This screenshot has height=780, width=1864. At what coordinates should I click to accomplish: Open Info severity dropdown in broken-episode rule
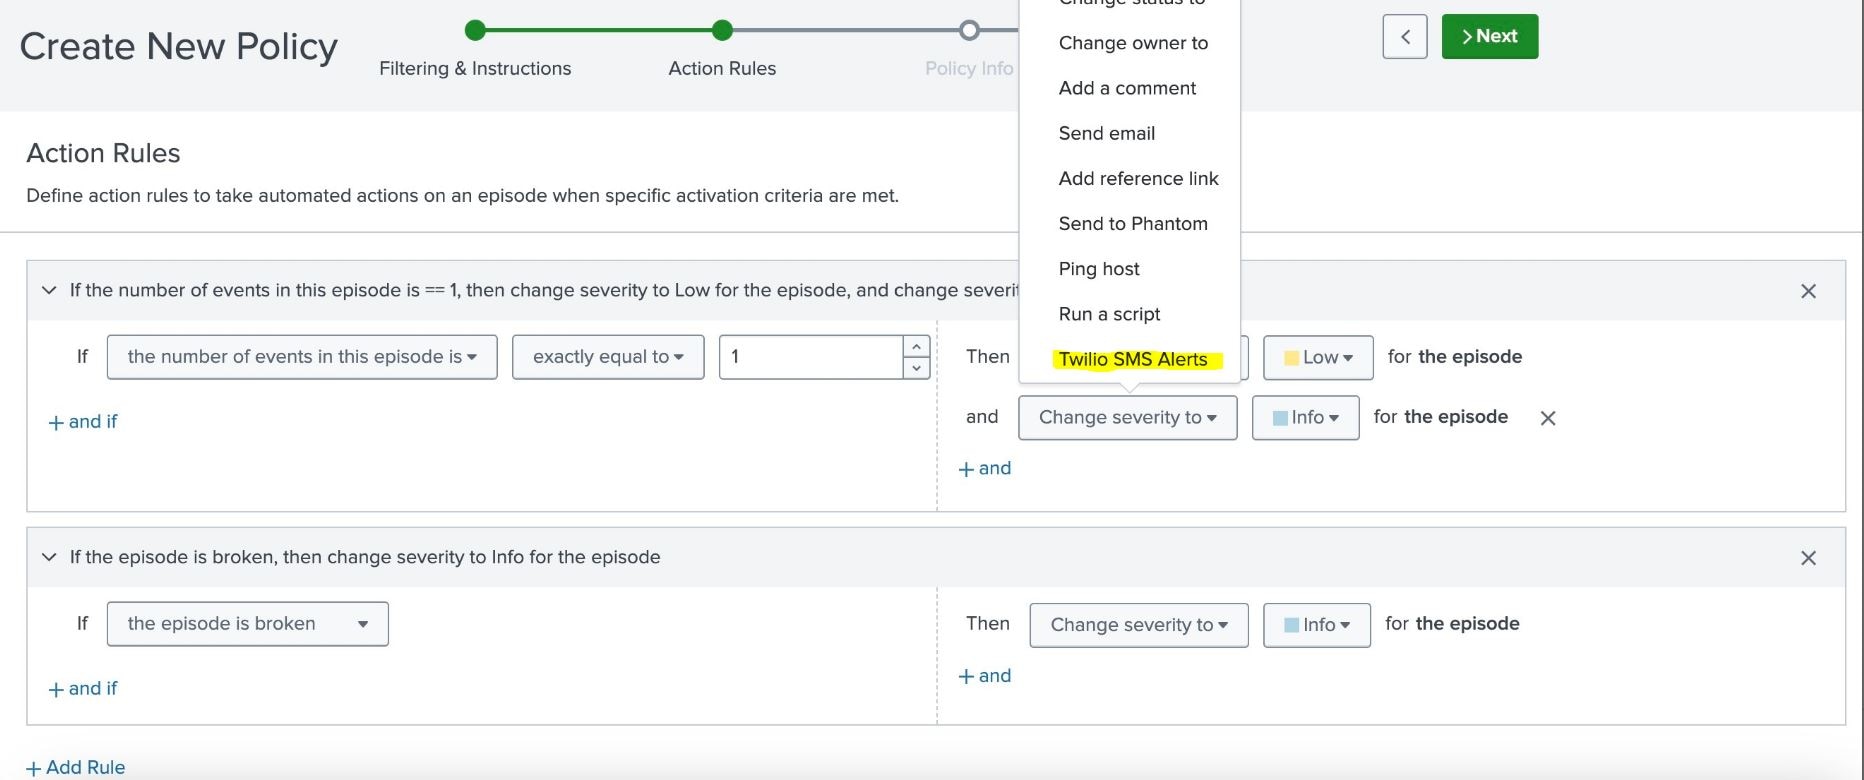tap(1317, 625)
